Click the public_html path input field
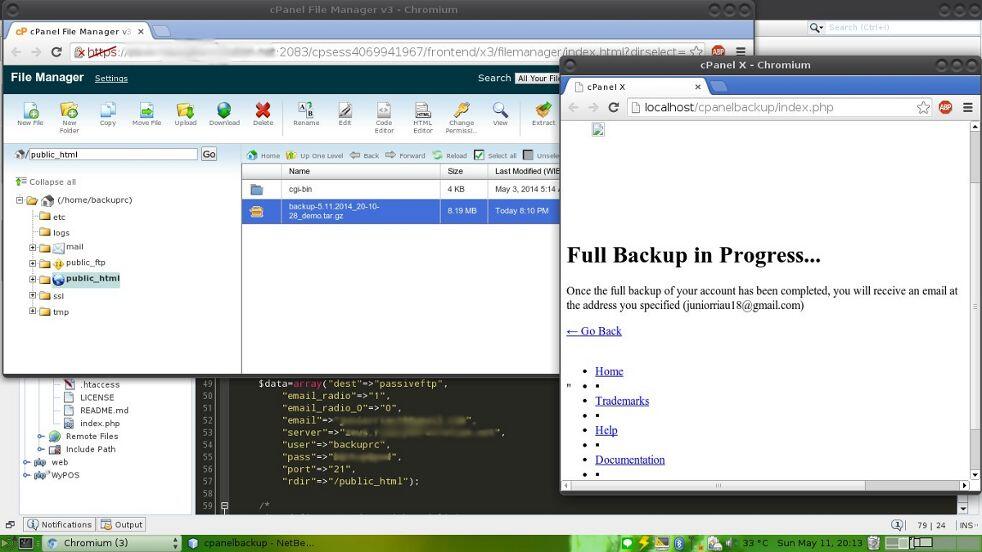 [113, 154]
